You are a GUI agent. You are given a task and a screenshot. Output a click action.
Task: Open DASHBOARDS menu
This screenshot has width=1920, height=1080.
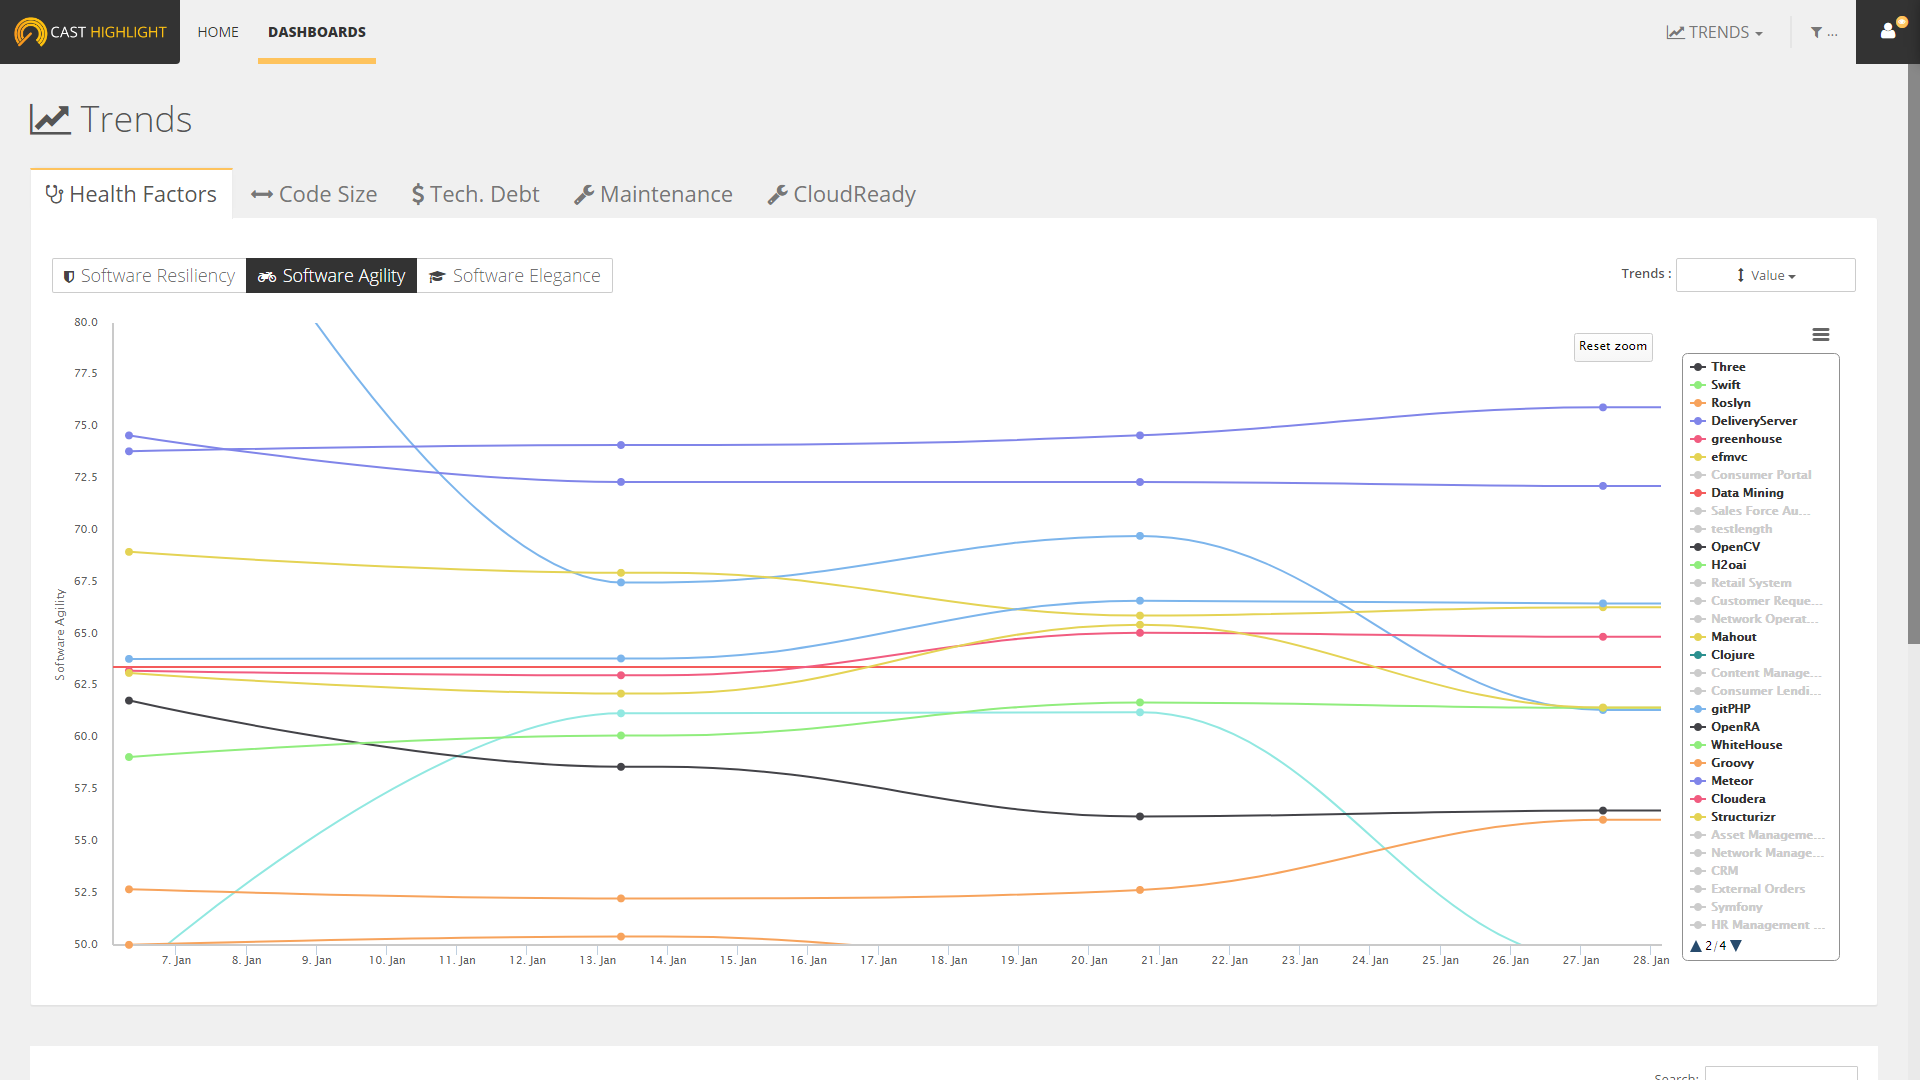coord(317,32)
